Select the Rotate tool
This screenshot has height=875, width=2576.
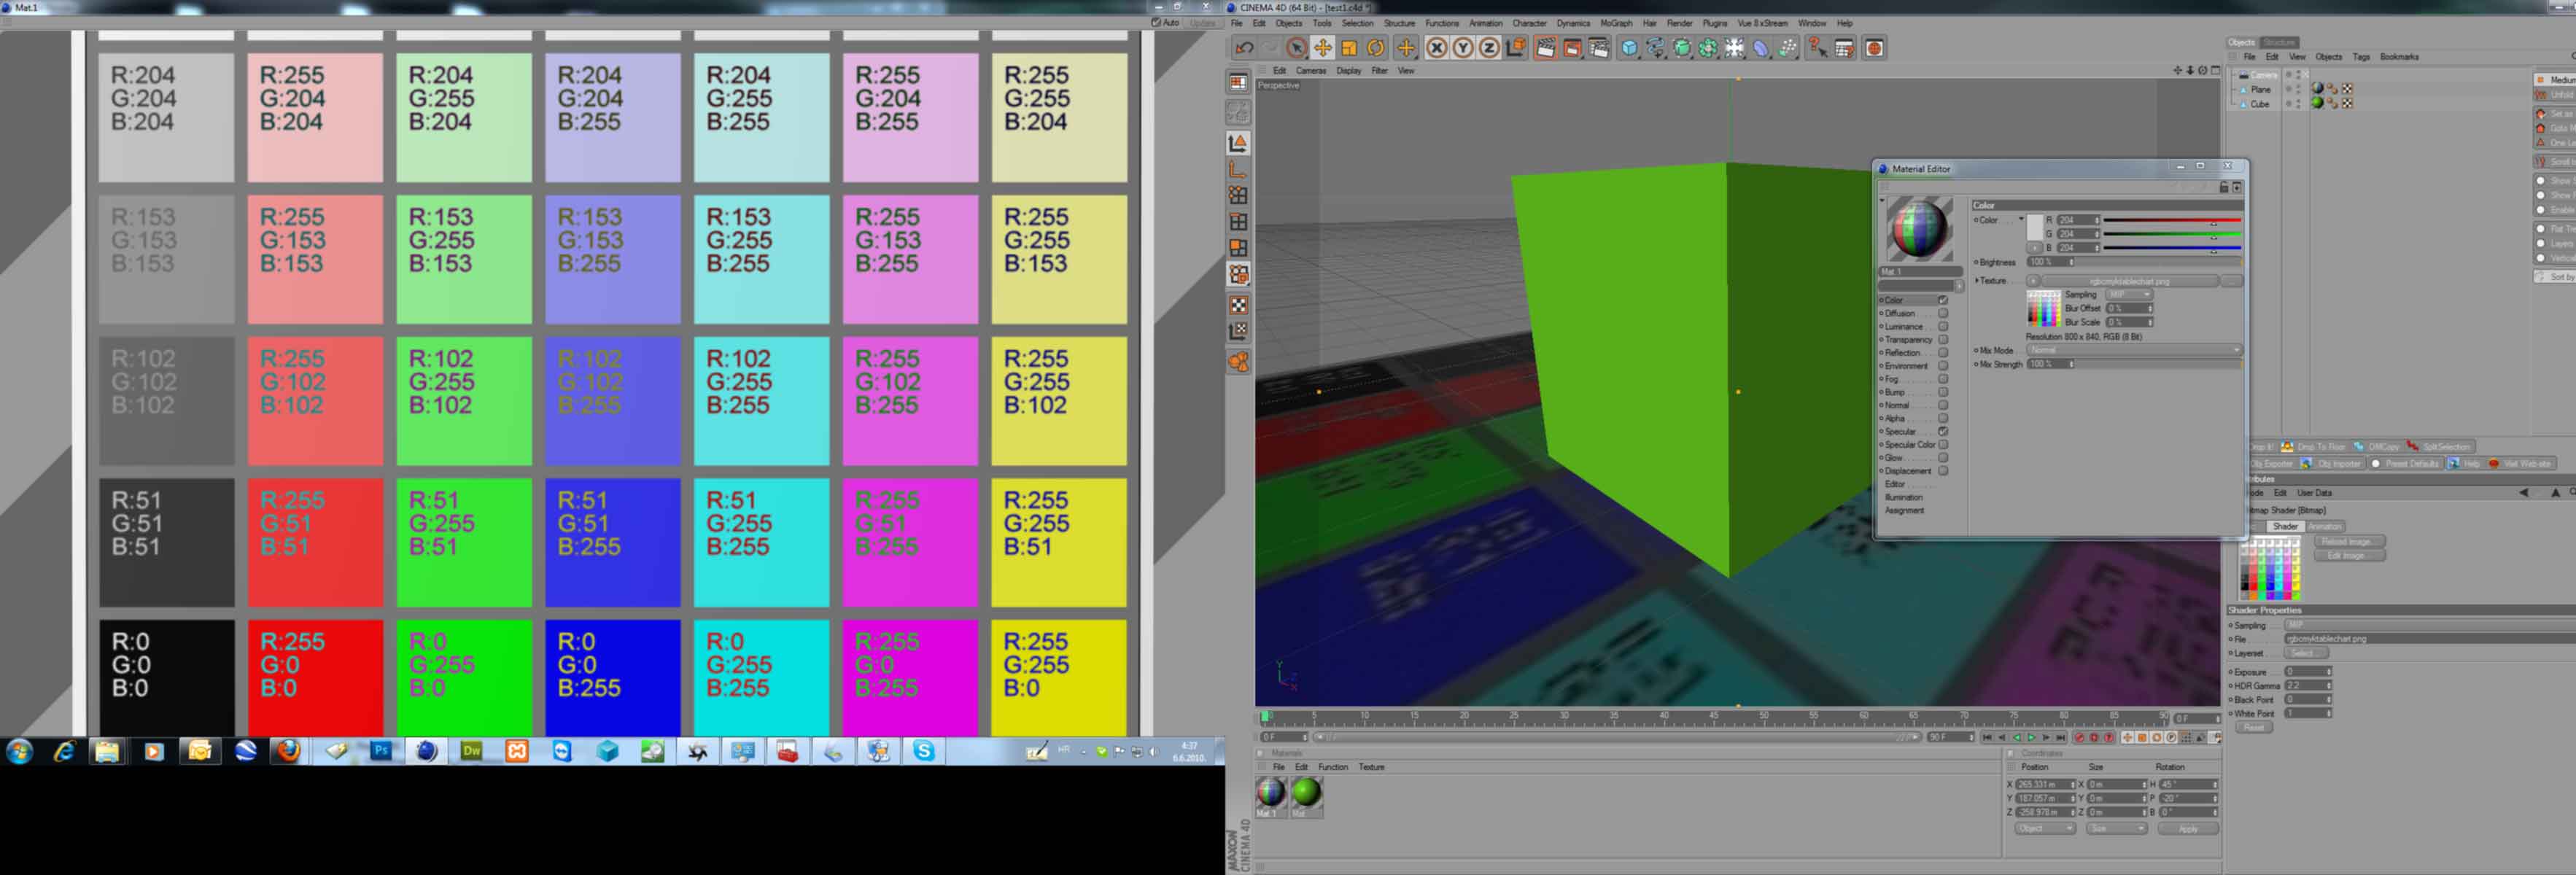tap(1376, 48)
